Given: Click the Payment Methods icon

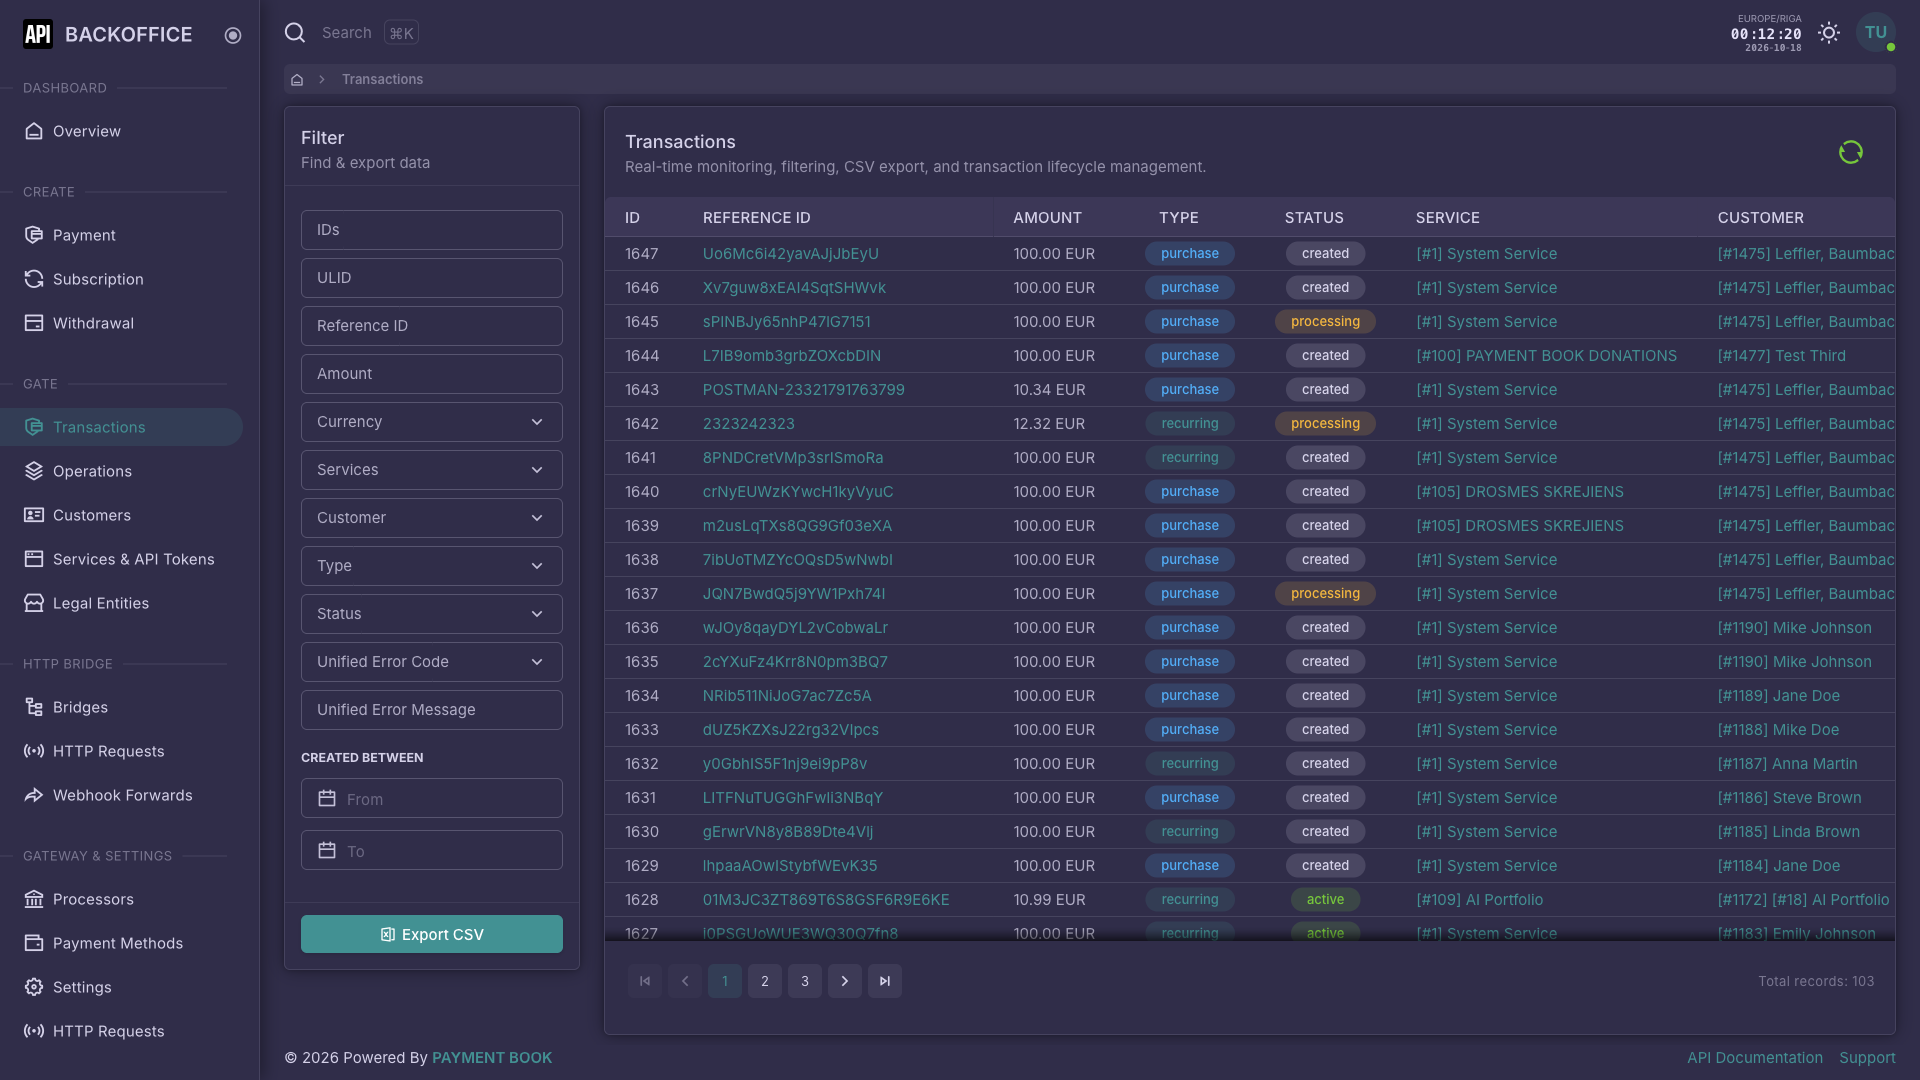Looking at the screenshot, I should (x=34, y=943).
